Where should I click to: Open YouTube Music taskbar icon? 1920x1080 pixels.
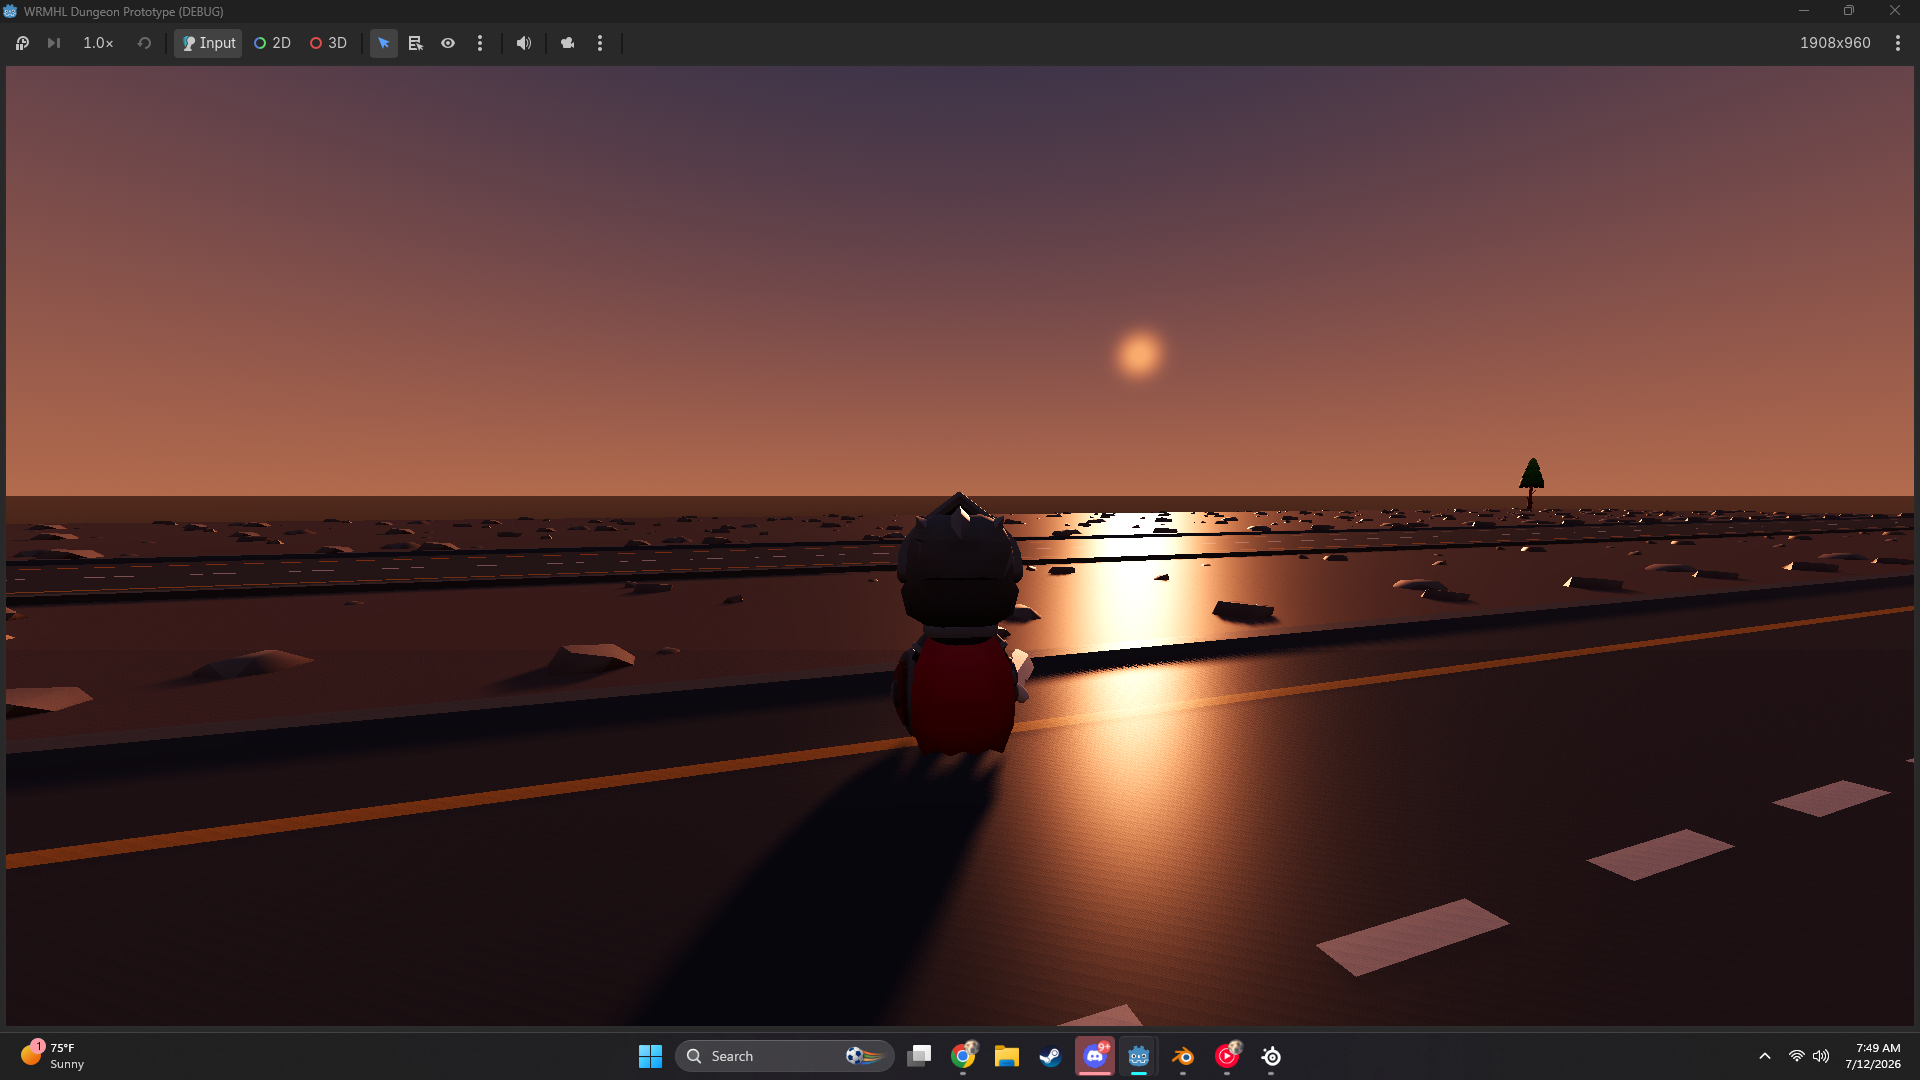pyautogui.click(x=1227, y=1056)
